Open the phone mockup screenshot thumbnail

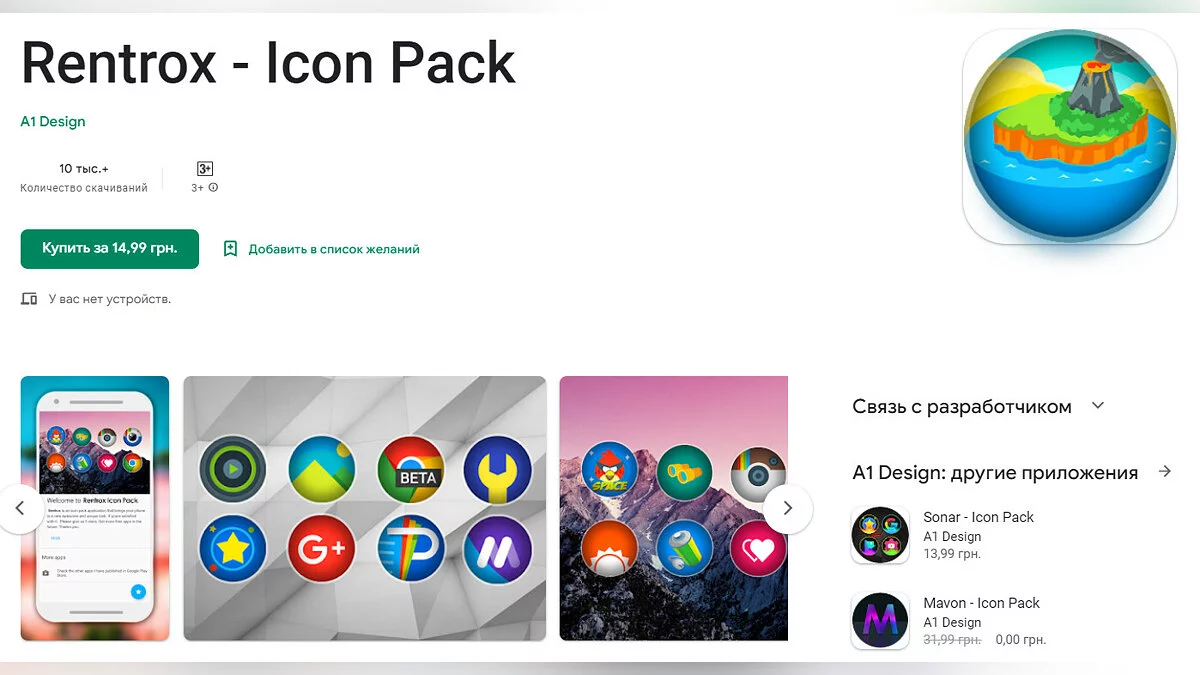point(95,508)
